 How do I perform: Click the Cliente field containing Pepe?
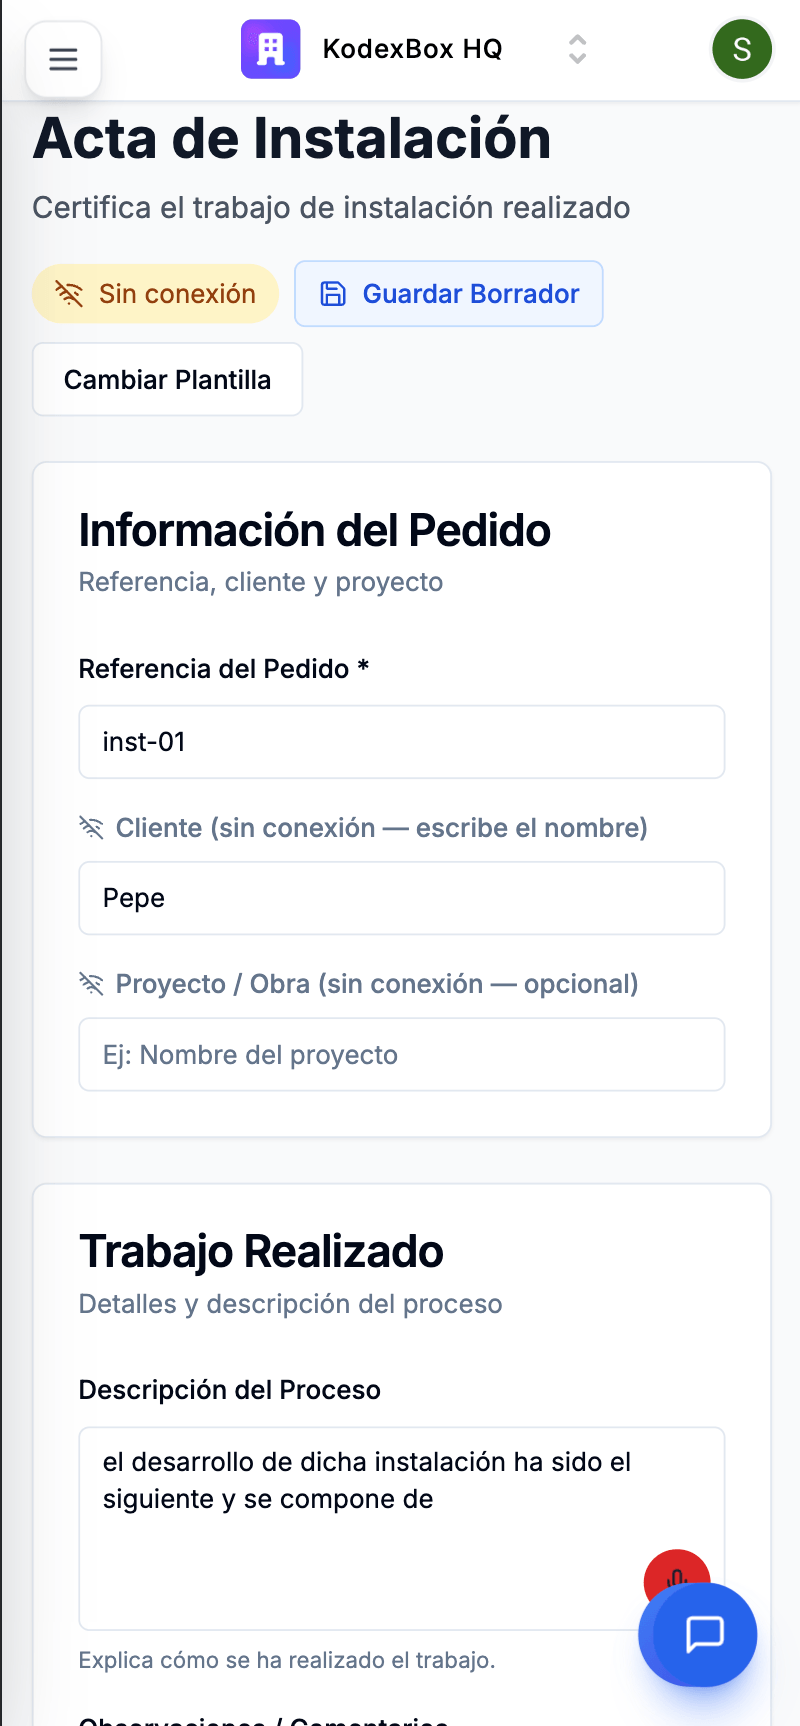click(401, 897)
